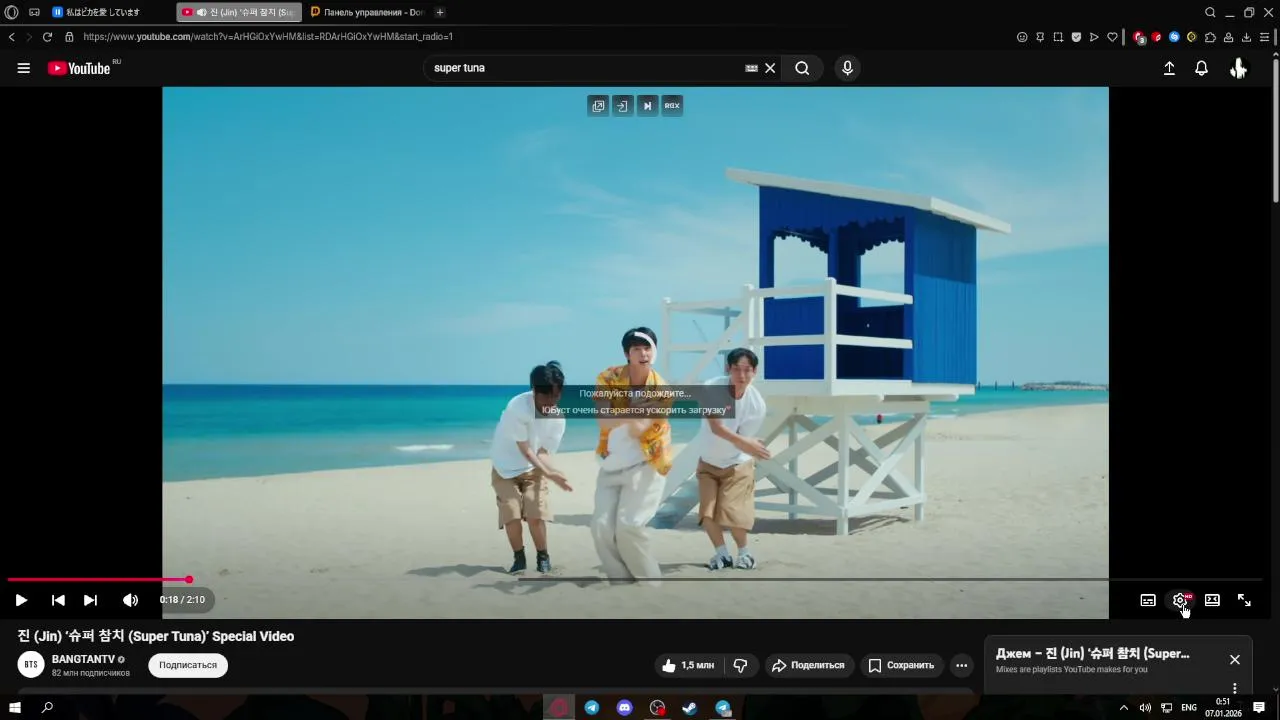Open the Opera browser menu logo
This screenshot has width=1280, height=720.
click(x=12, y=12)
